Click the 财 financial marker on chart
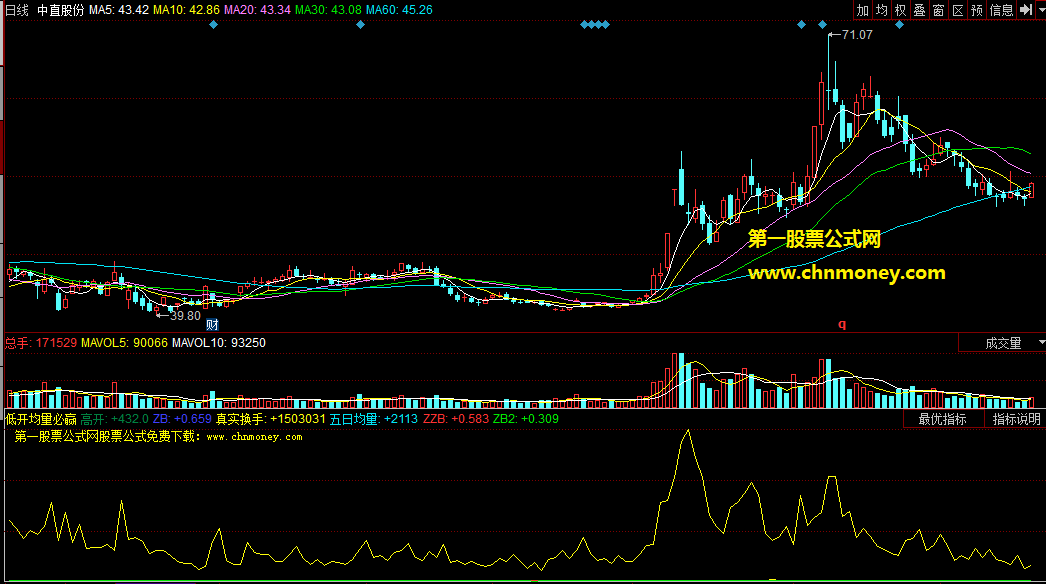 [212, 325]
